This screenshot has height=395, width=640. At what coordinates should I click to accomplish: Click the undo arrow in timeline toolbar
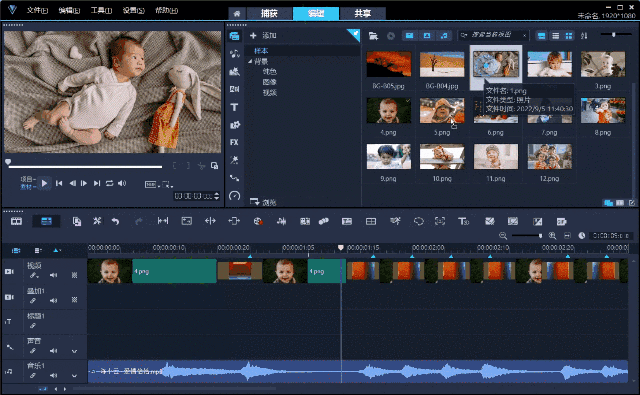[116, 221]
